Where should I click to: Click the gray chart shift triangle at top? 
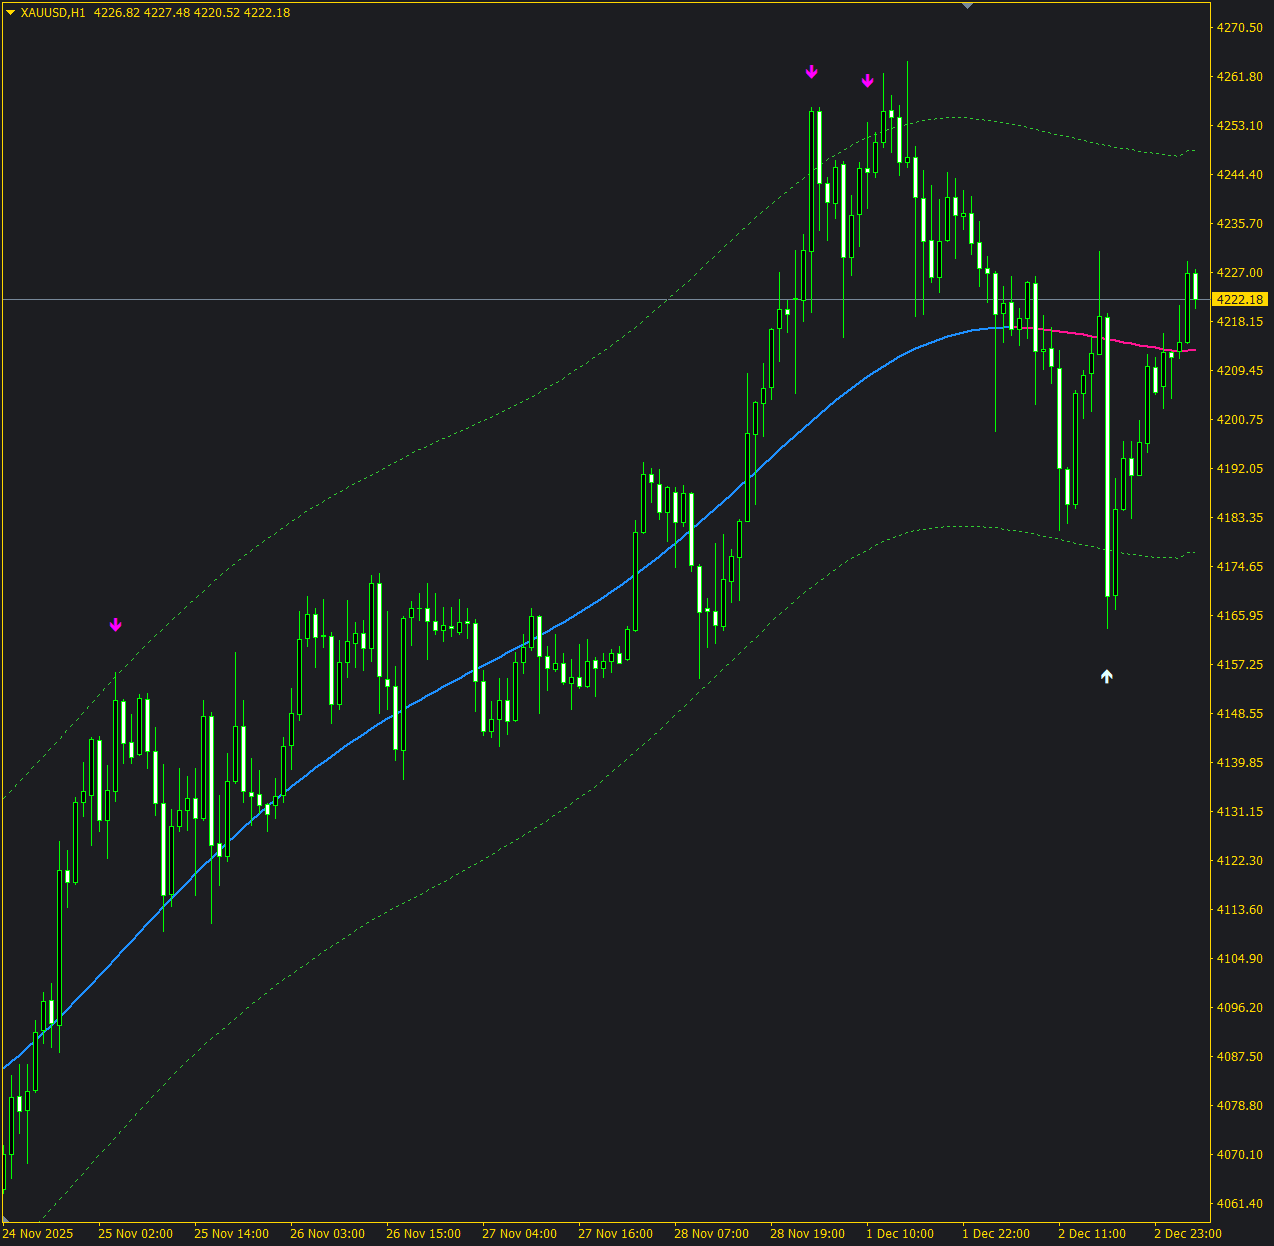tap(966, 6)
